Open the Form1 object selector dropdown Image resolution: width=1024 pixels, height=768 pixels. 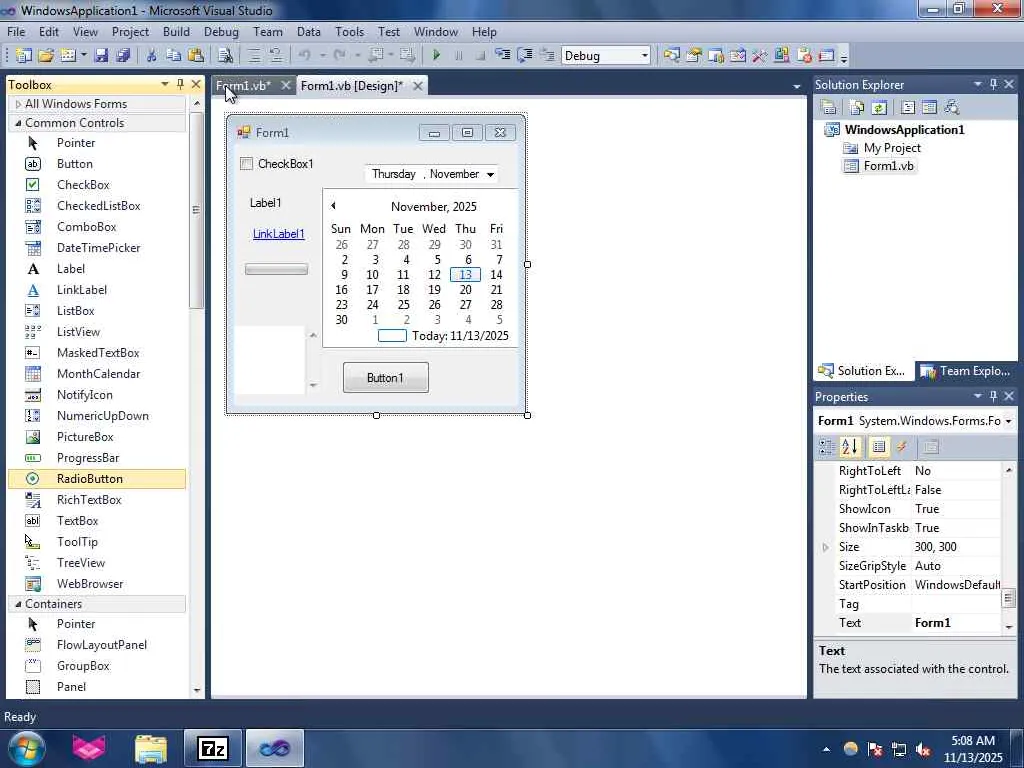coord(1008,421)
